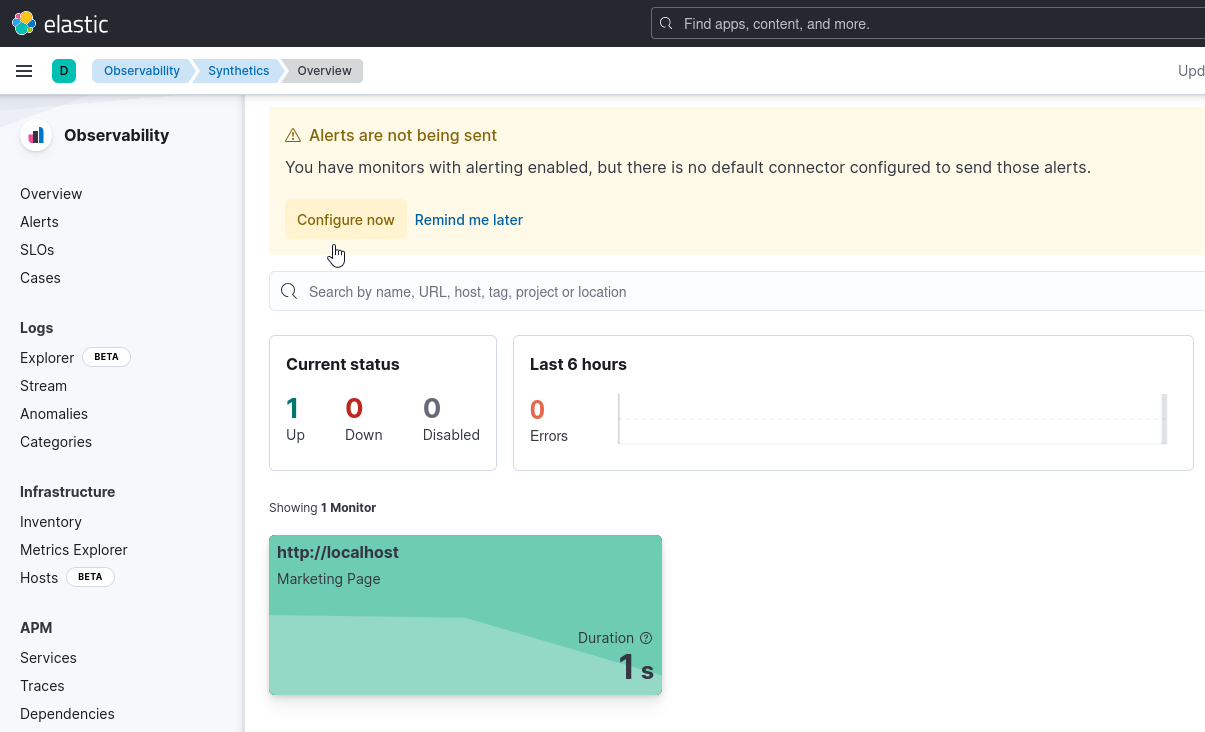Viewport: 1205px width, 732px height.
Task: Click the Overview breadcrumb
Action: pyautogui.click(x=324, y=71)
